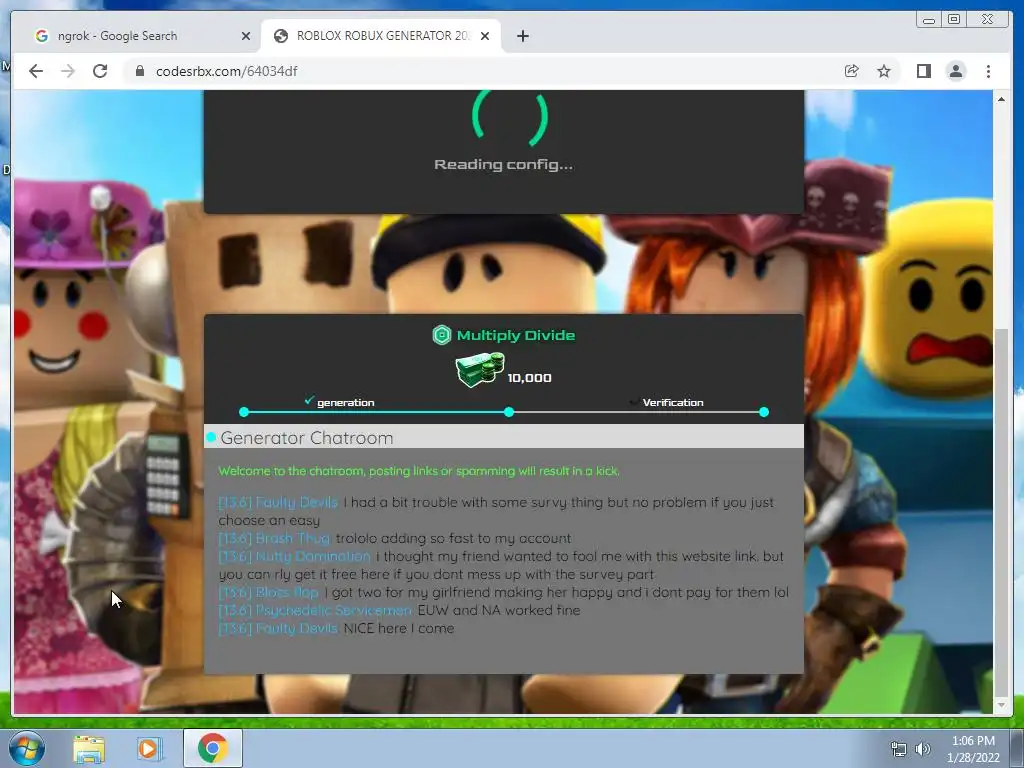Click the green cash stack icon
This screenshot has height=768, width=1024.
480,370
